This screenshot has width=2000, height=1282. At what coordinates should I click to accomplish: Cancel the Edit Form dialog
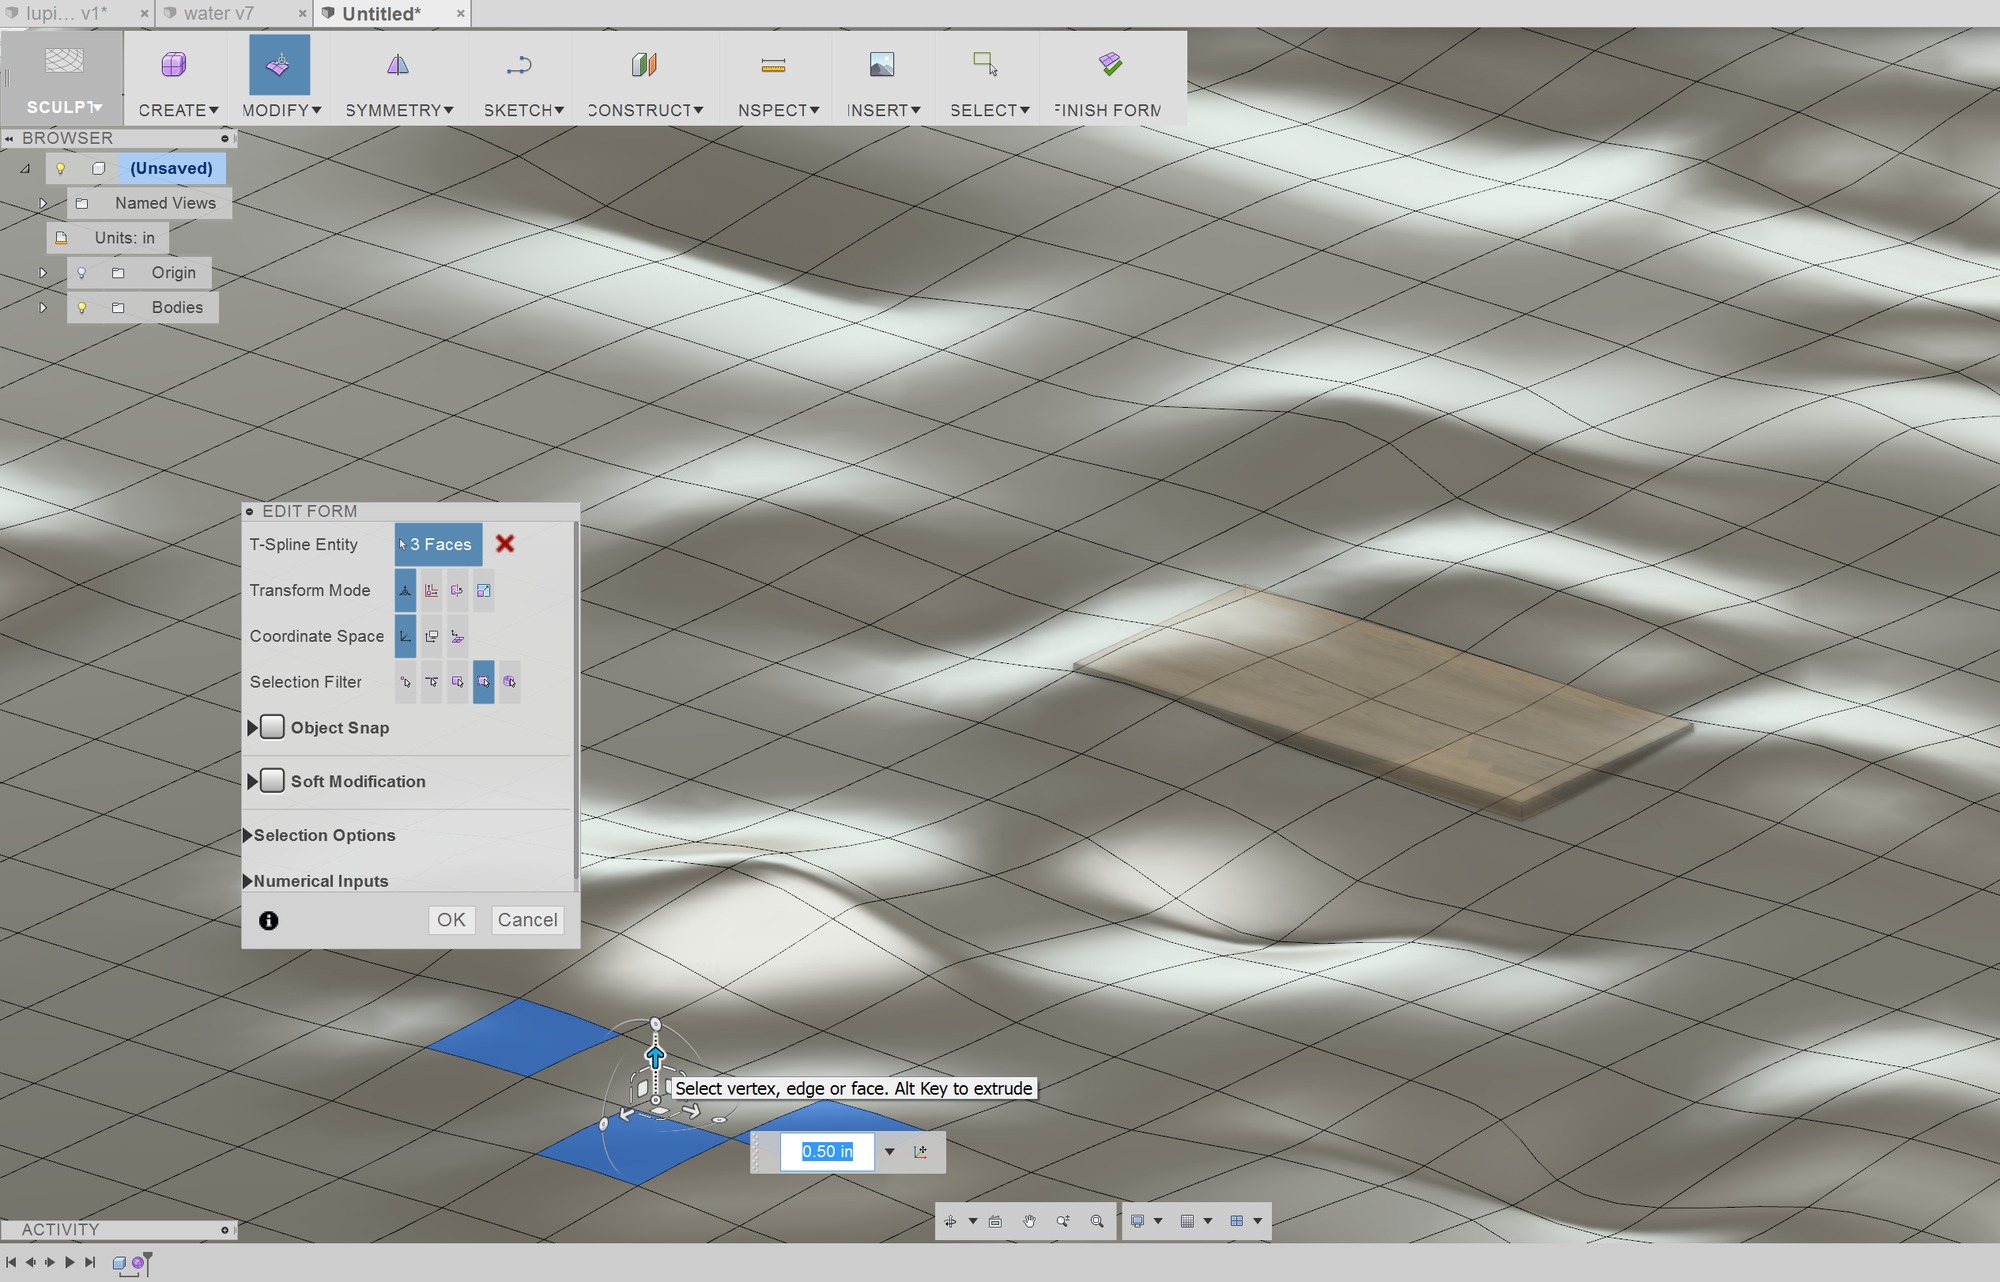(x=528, y=919)
